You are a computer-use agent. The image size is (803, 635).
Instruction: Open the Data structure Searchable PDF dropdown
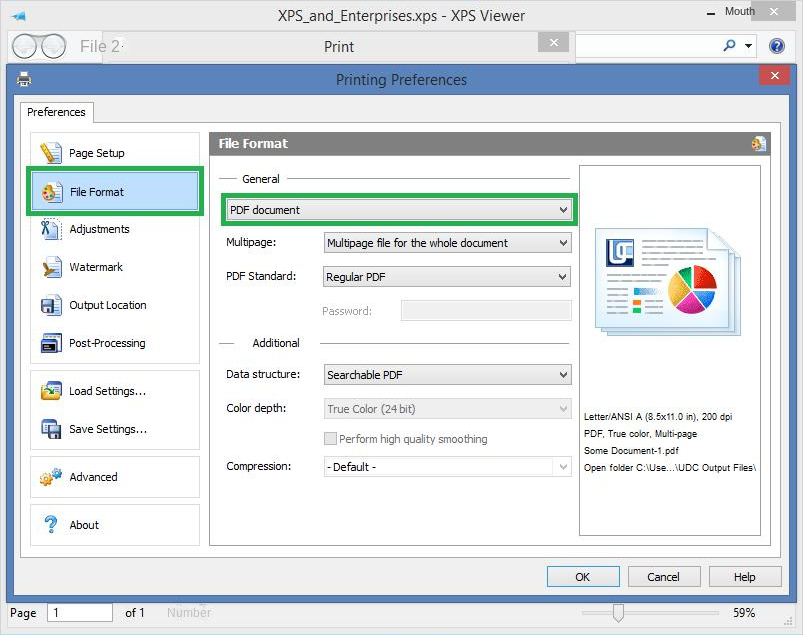(x=448, y=375)
